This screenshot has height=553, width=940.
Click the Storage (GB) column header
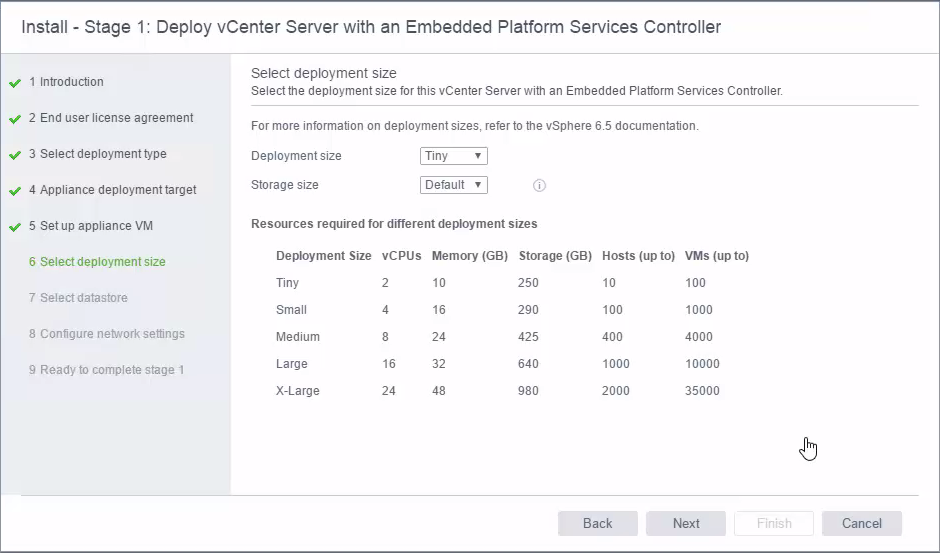coord(555,256)
